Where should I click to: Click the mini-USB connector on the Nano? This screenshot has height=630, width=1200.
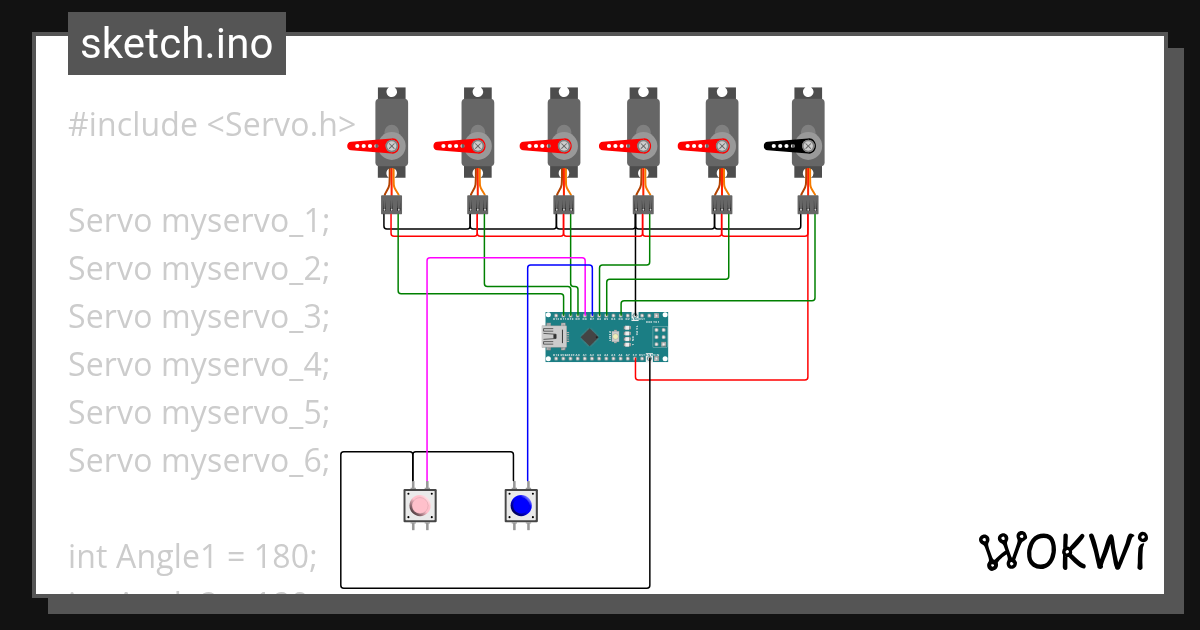click(553, 336)
